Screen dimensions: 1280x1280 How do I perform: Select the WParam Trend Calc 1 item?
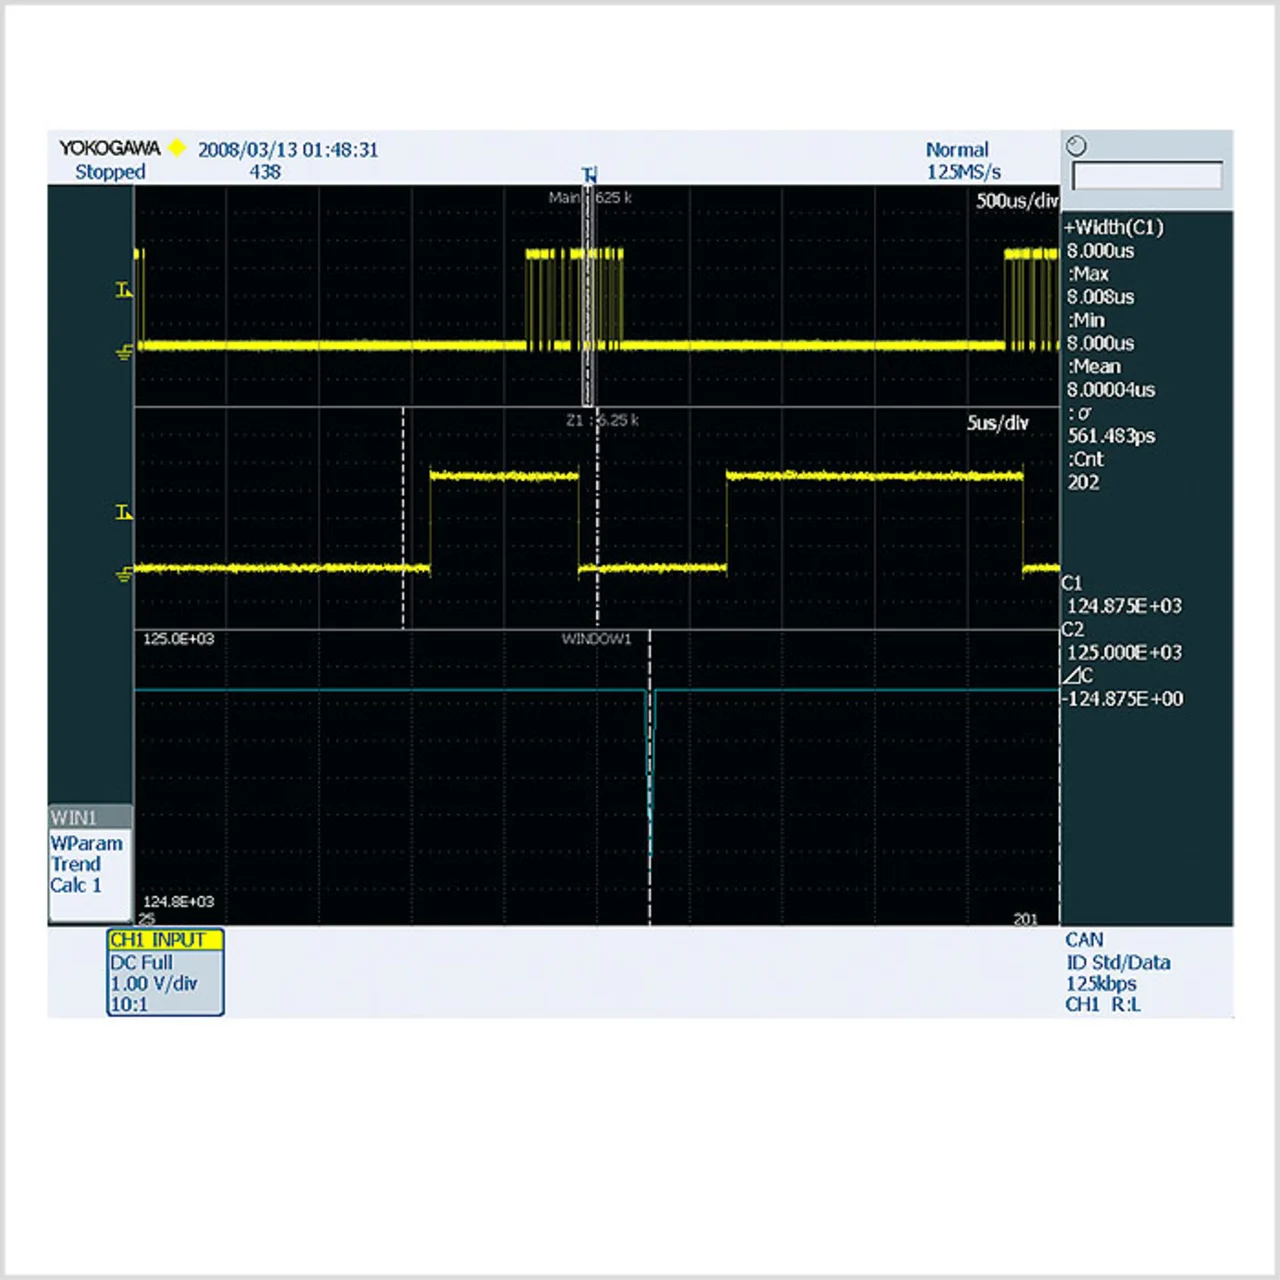[87, 865]
